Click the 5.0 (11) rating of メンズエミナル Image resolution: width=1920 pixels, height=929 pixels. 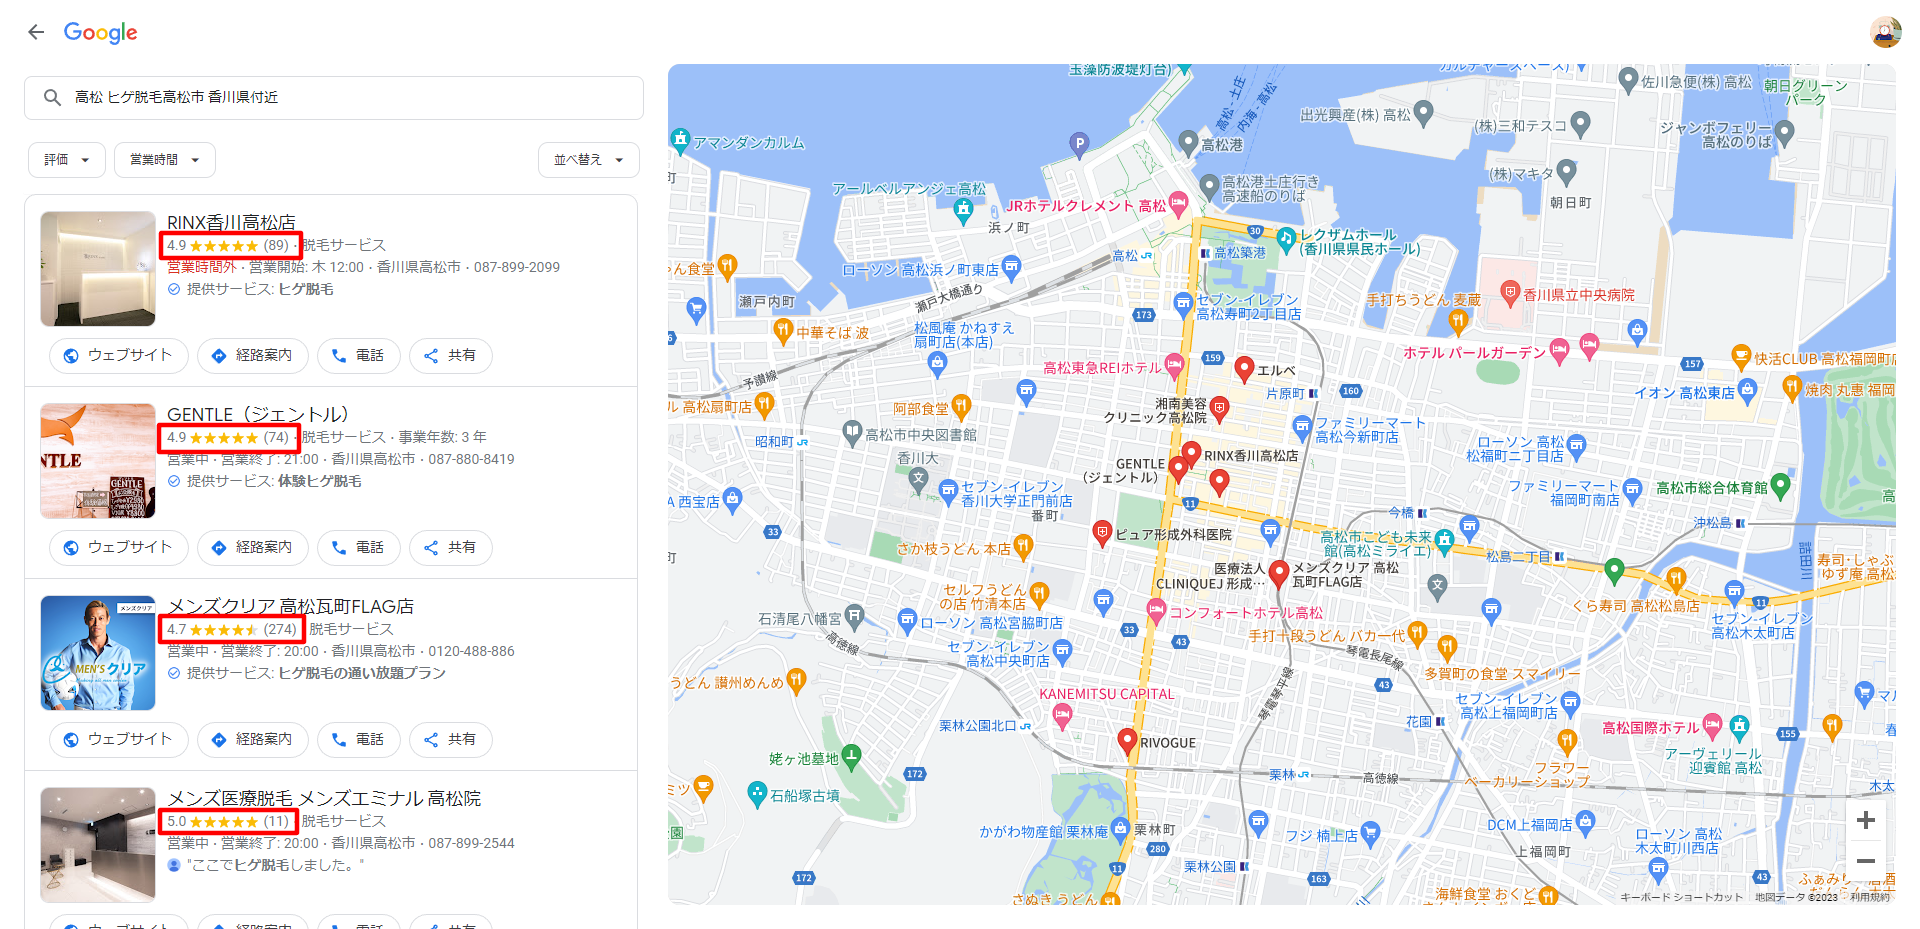(x=228, y=821)
